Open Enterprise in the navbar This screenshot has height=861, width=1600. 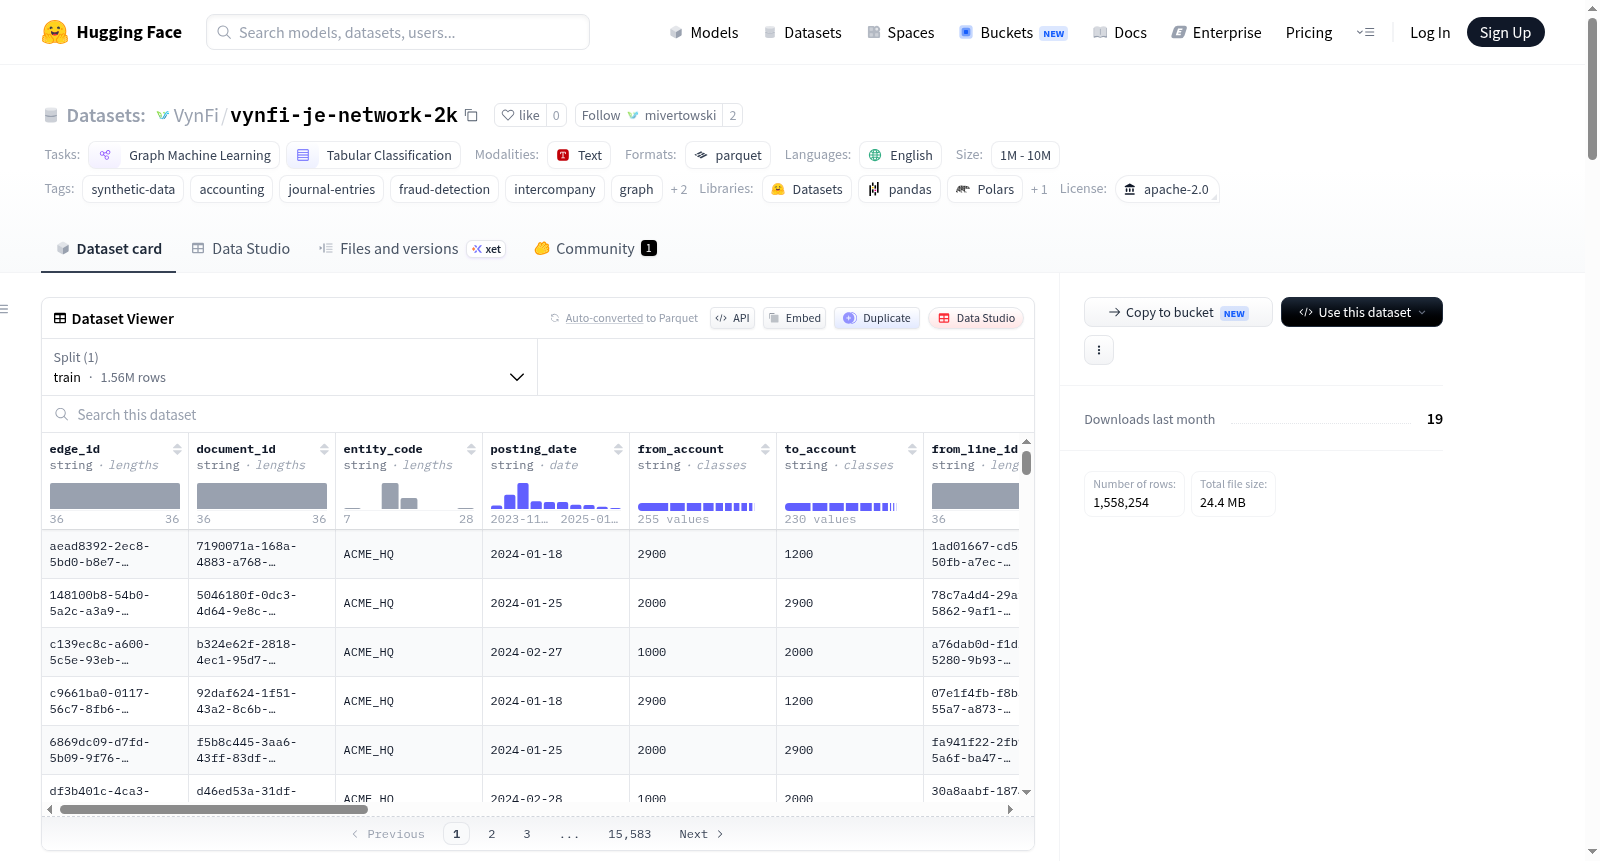point(1216,32)
